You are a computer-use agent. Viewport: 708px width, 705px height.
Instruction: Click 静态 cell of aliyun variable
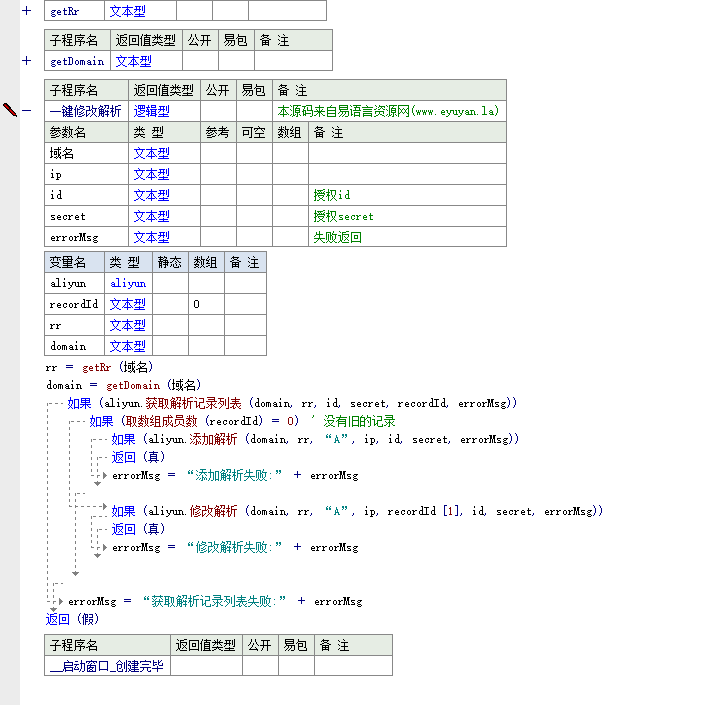(170, 283)
